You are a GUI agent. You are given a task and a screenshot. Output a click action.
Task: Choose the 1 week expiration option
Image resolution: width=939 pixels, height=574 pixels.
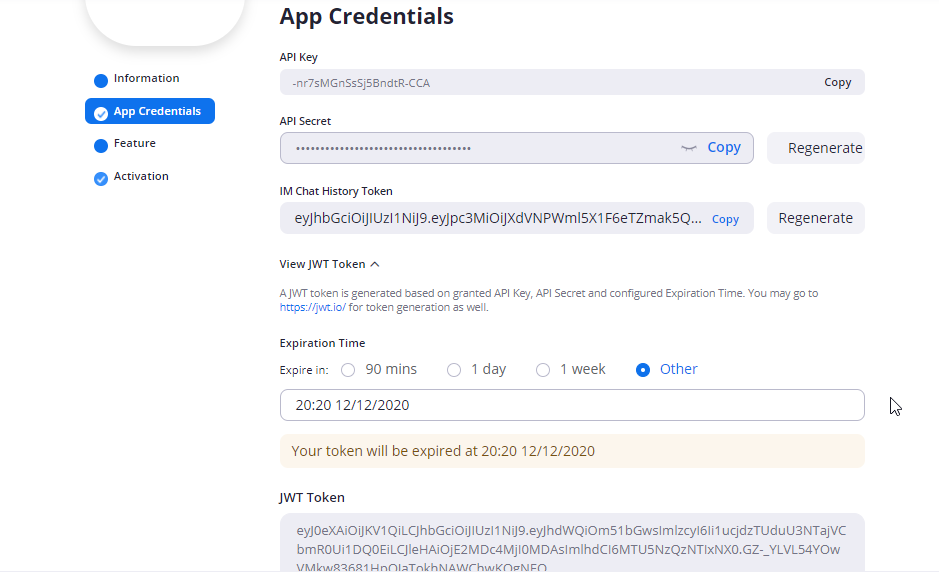pyautogui.click(x=543, y=370)
